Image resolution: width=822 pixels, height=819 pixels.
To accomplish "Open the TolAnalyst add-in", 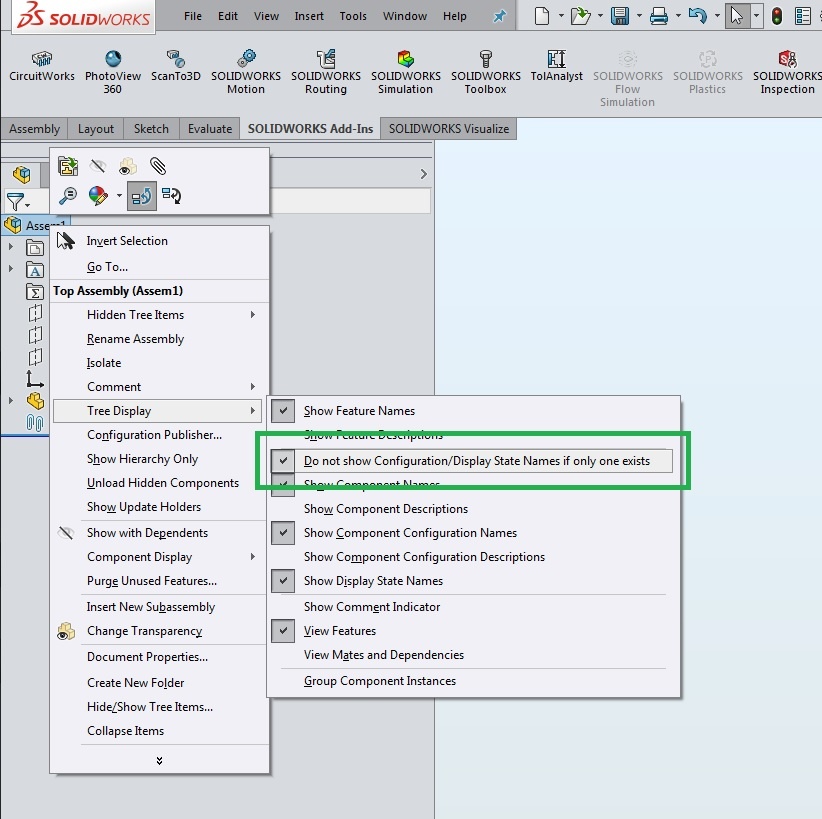I will coord(556,66).
